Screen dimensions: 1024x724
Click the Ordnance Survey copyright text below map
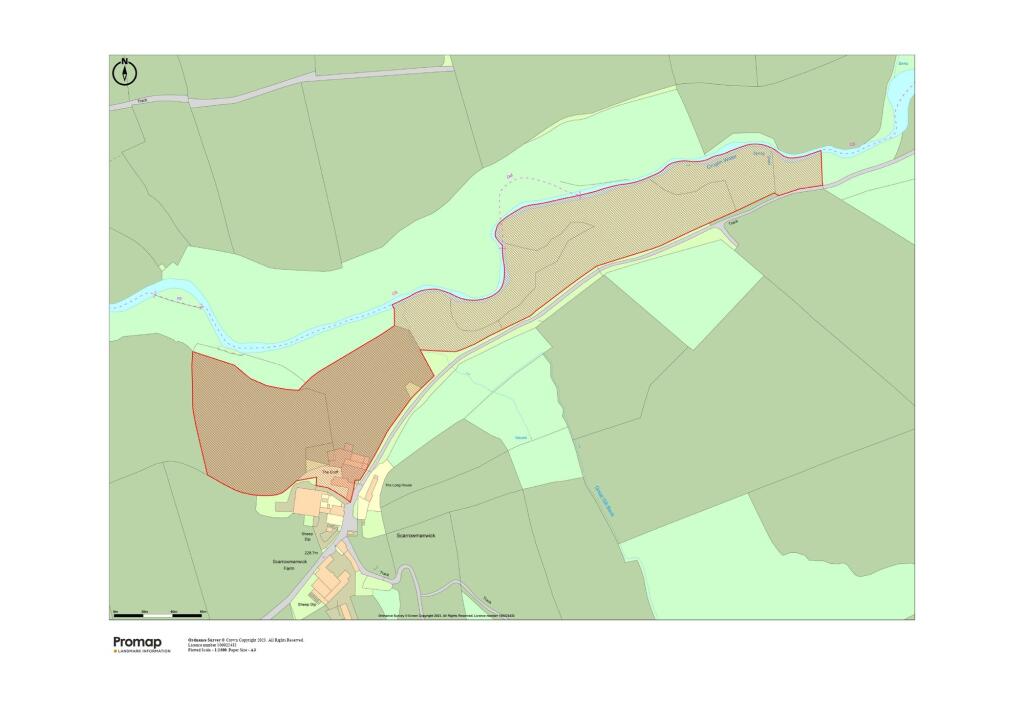coord(245,639)
